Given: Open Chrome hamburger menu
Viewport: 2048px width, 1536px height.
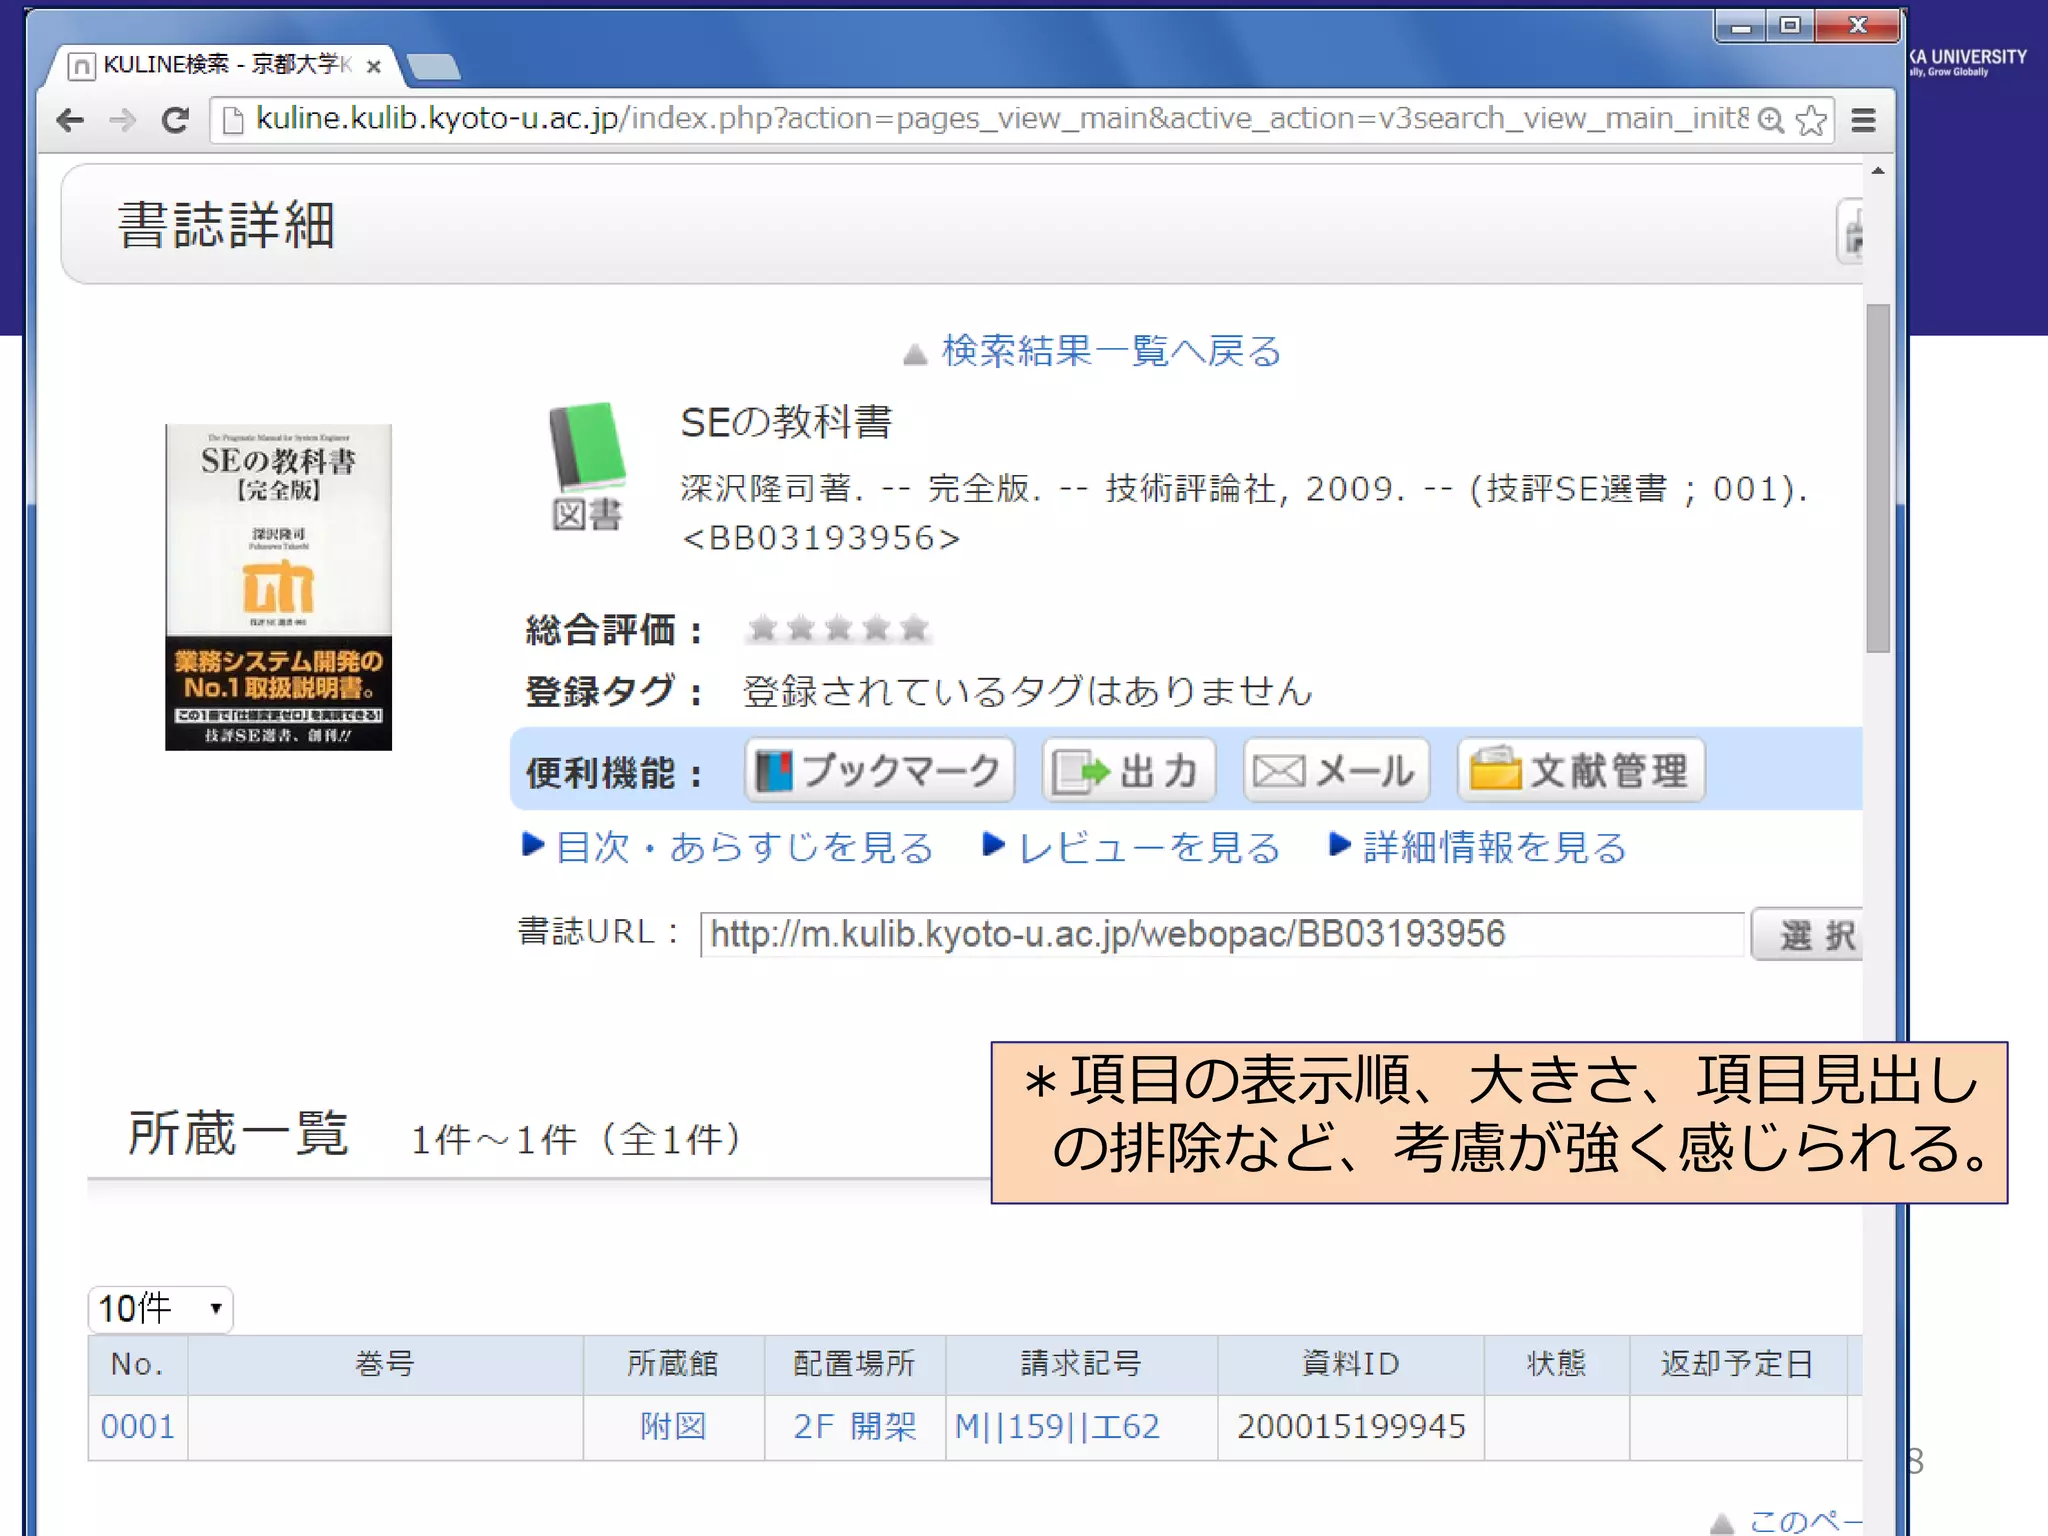Looking at the screenshot, I should click(1863, 121).
